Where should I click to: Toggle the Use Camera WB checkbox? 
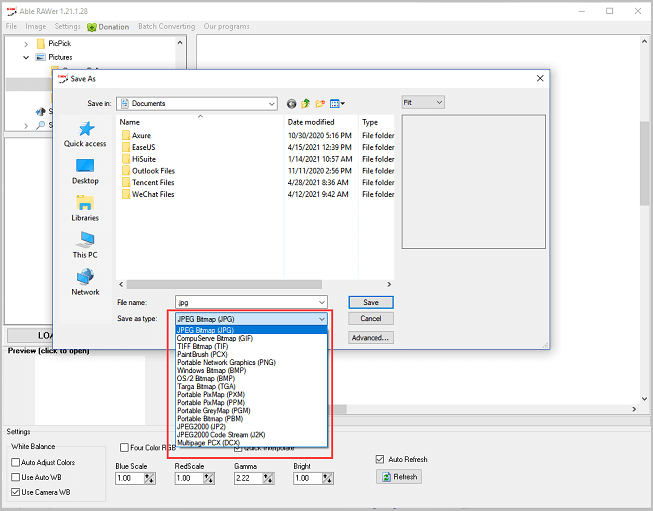pyautogui.click(x=16, y=492)
